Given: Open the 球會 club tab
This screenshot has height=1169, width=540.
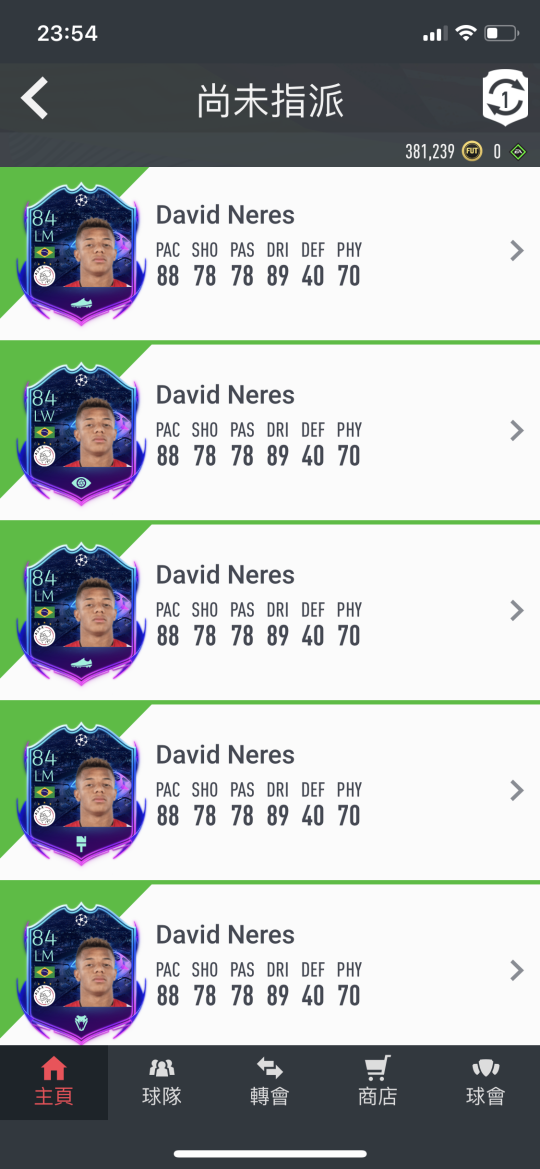Looking at the screenshot, I should (486, 1082).
